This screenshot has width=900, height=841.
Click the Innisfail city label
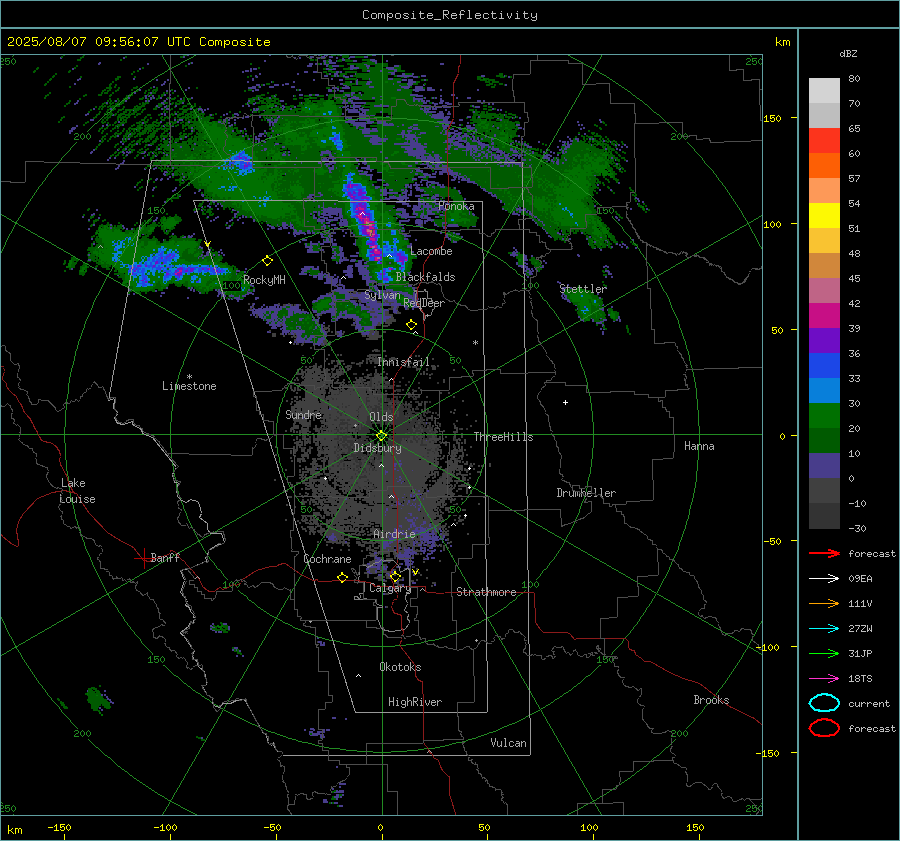click(x=403, y=362)
